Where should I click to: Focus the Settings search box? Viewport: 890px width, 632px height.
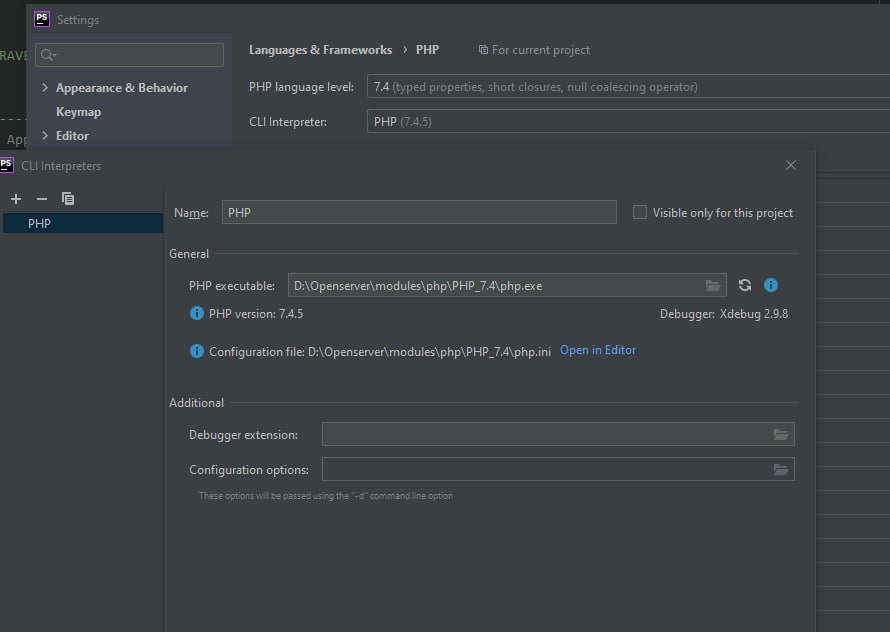pyautogui.click(x=129, y=55)
